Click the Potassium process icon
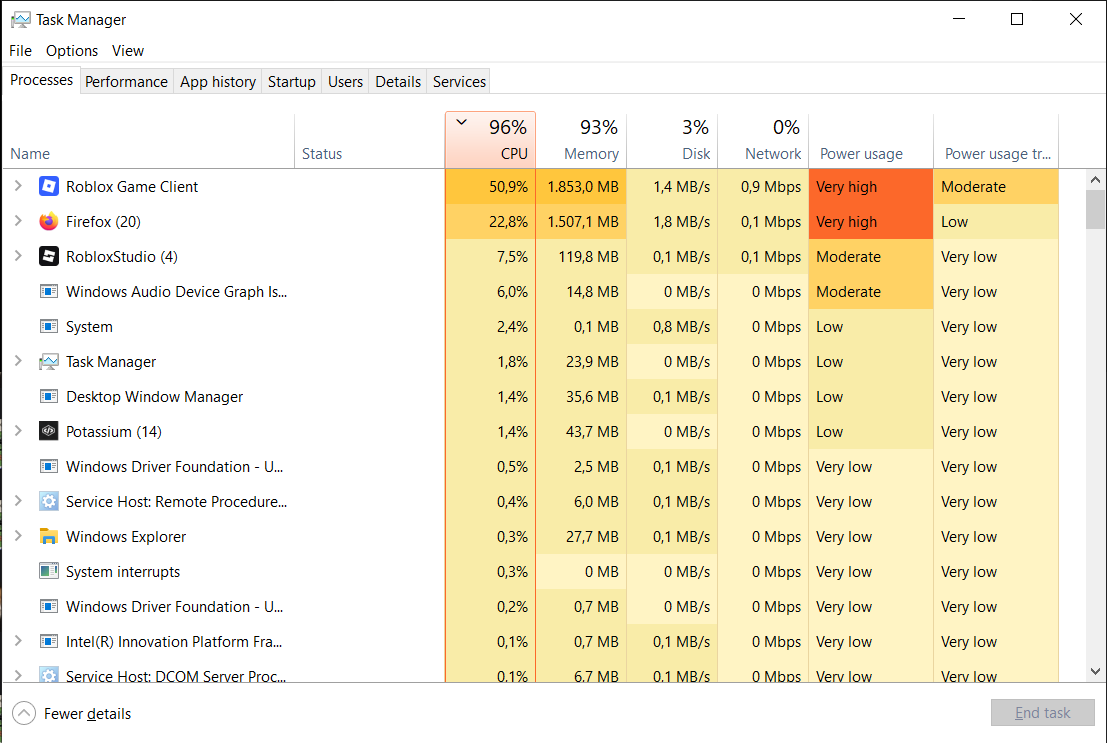1107x743 pixels. 49,432
